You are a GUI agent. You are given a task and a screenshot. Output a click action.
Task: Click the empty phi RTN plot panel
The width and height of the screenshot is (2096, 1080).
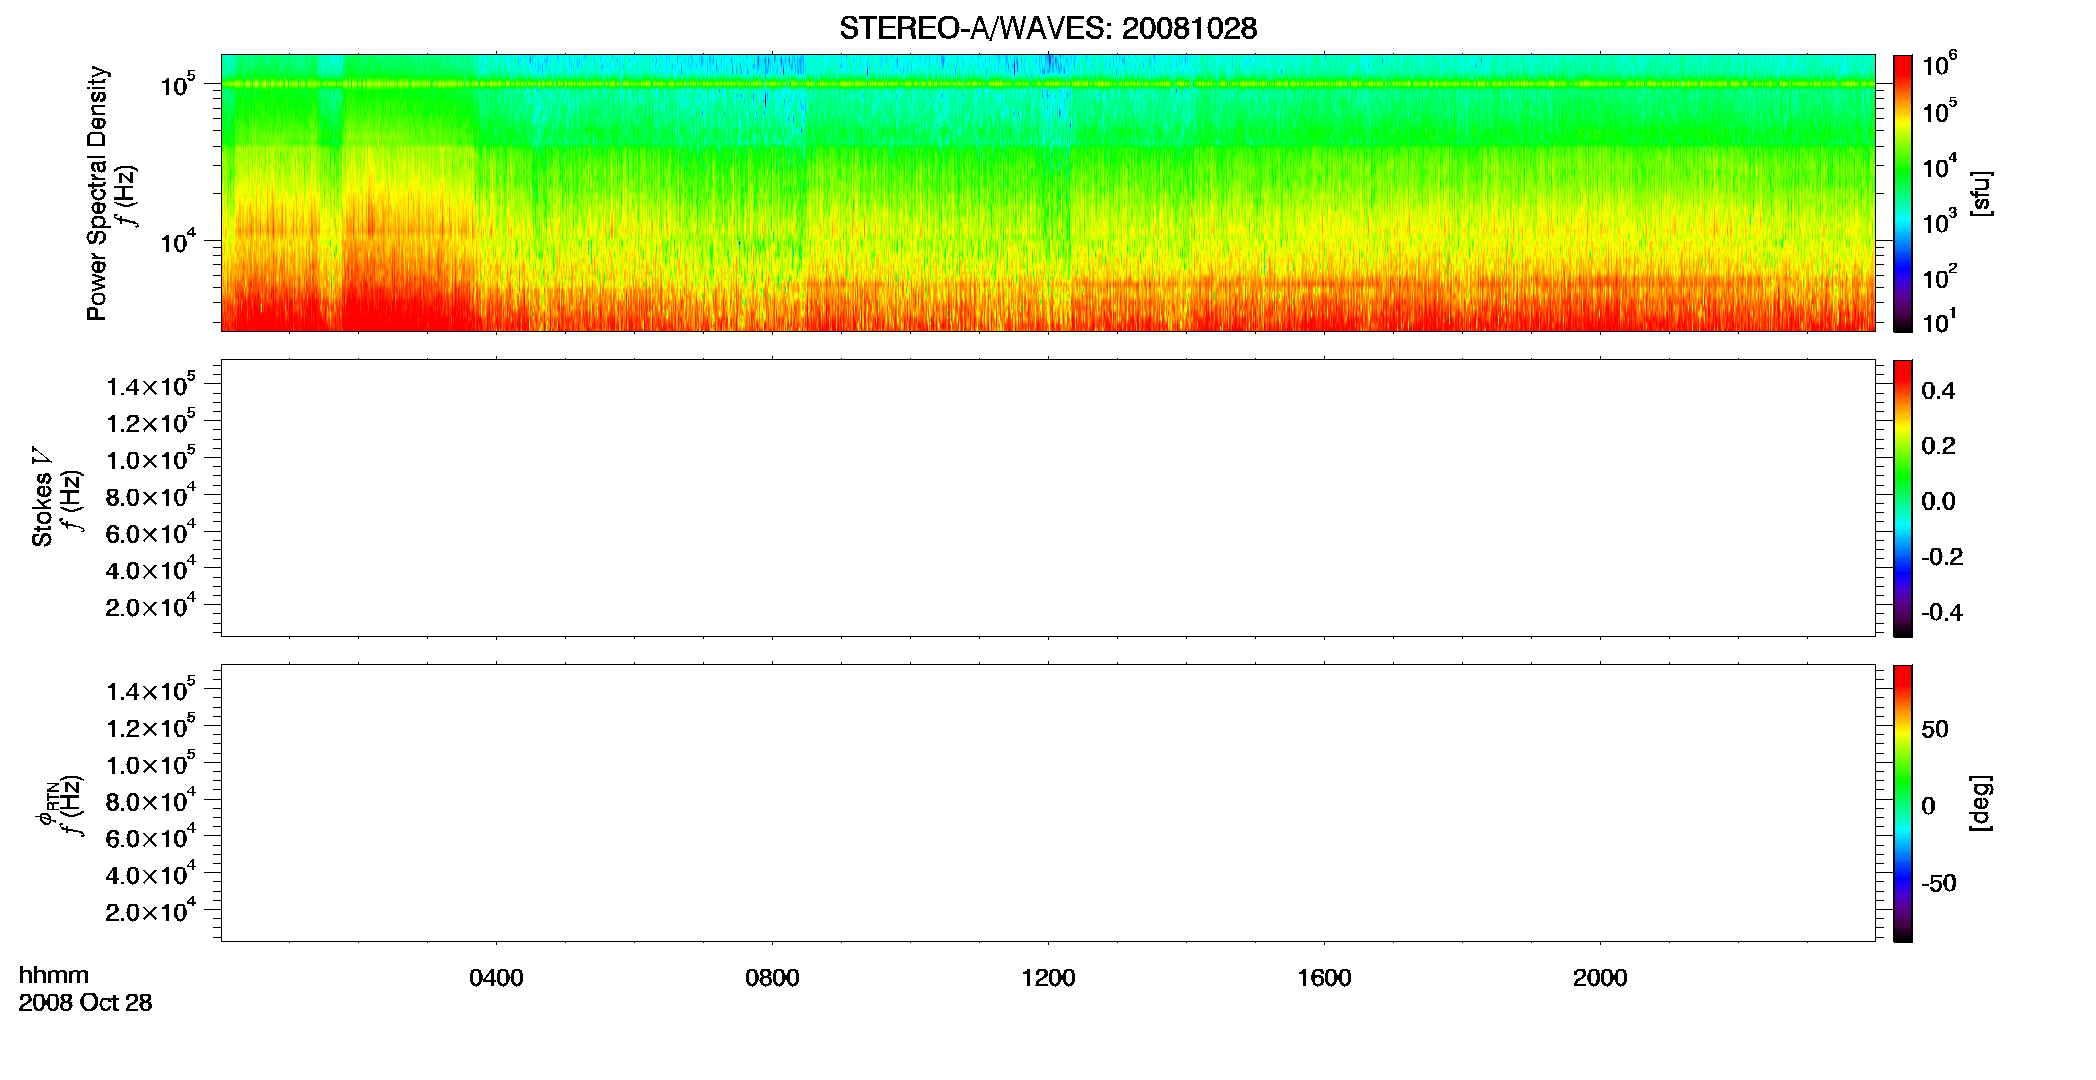1048,803
